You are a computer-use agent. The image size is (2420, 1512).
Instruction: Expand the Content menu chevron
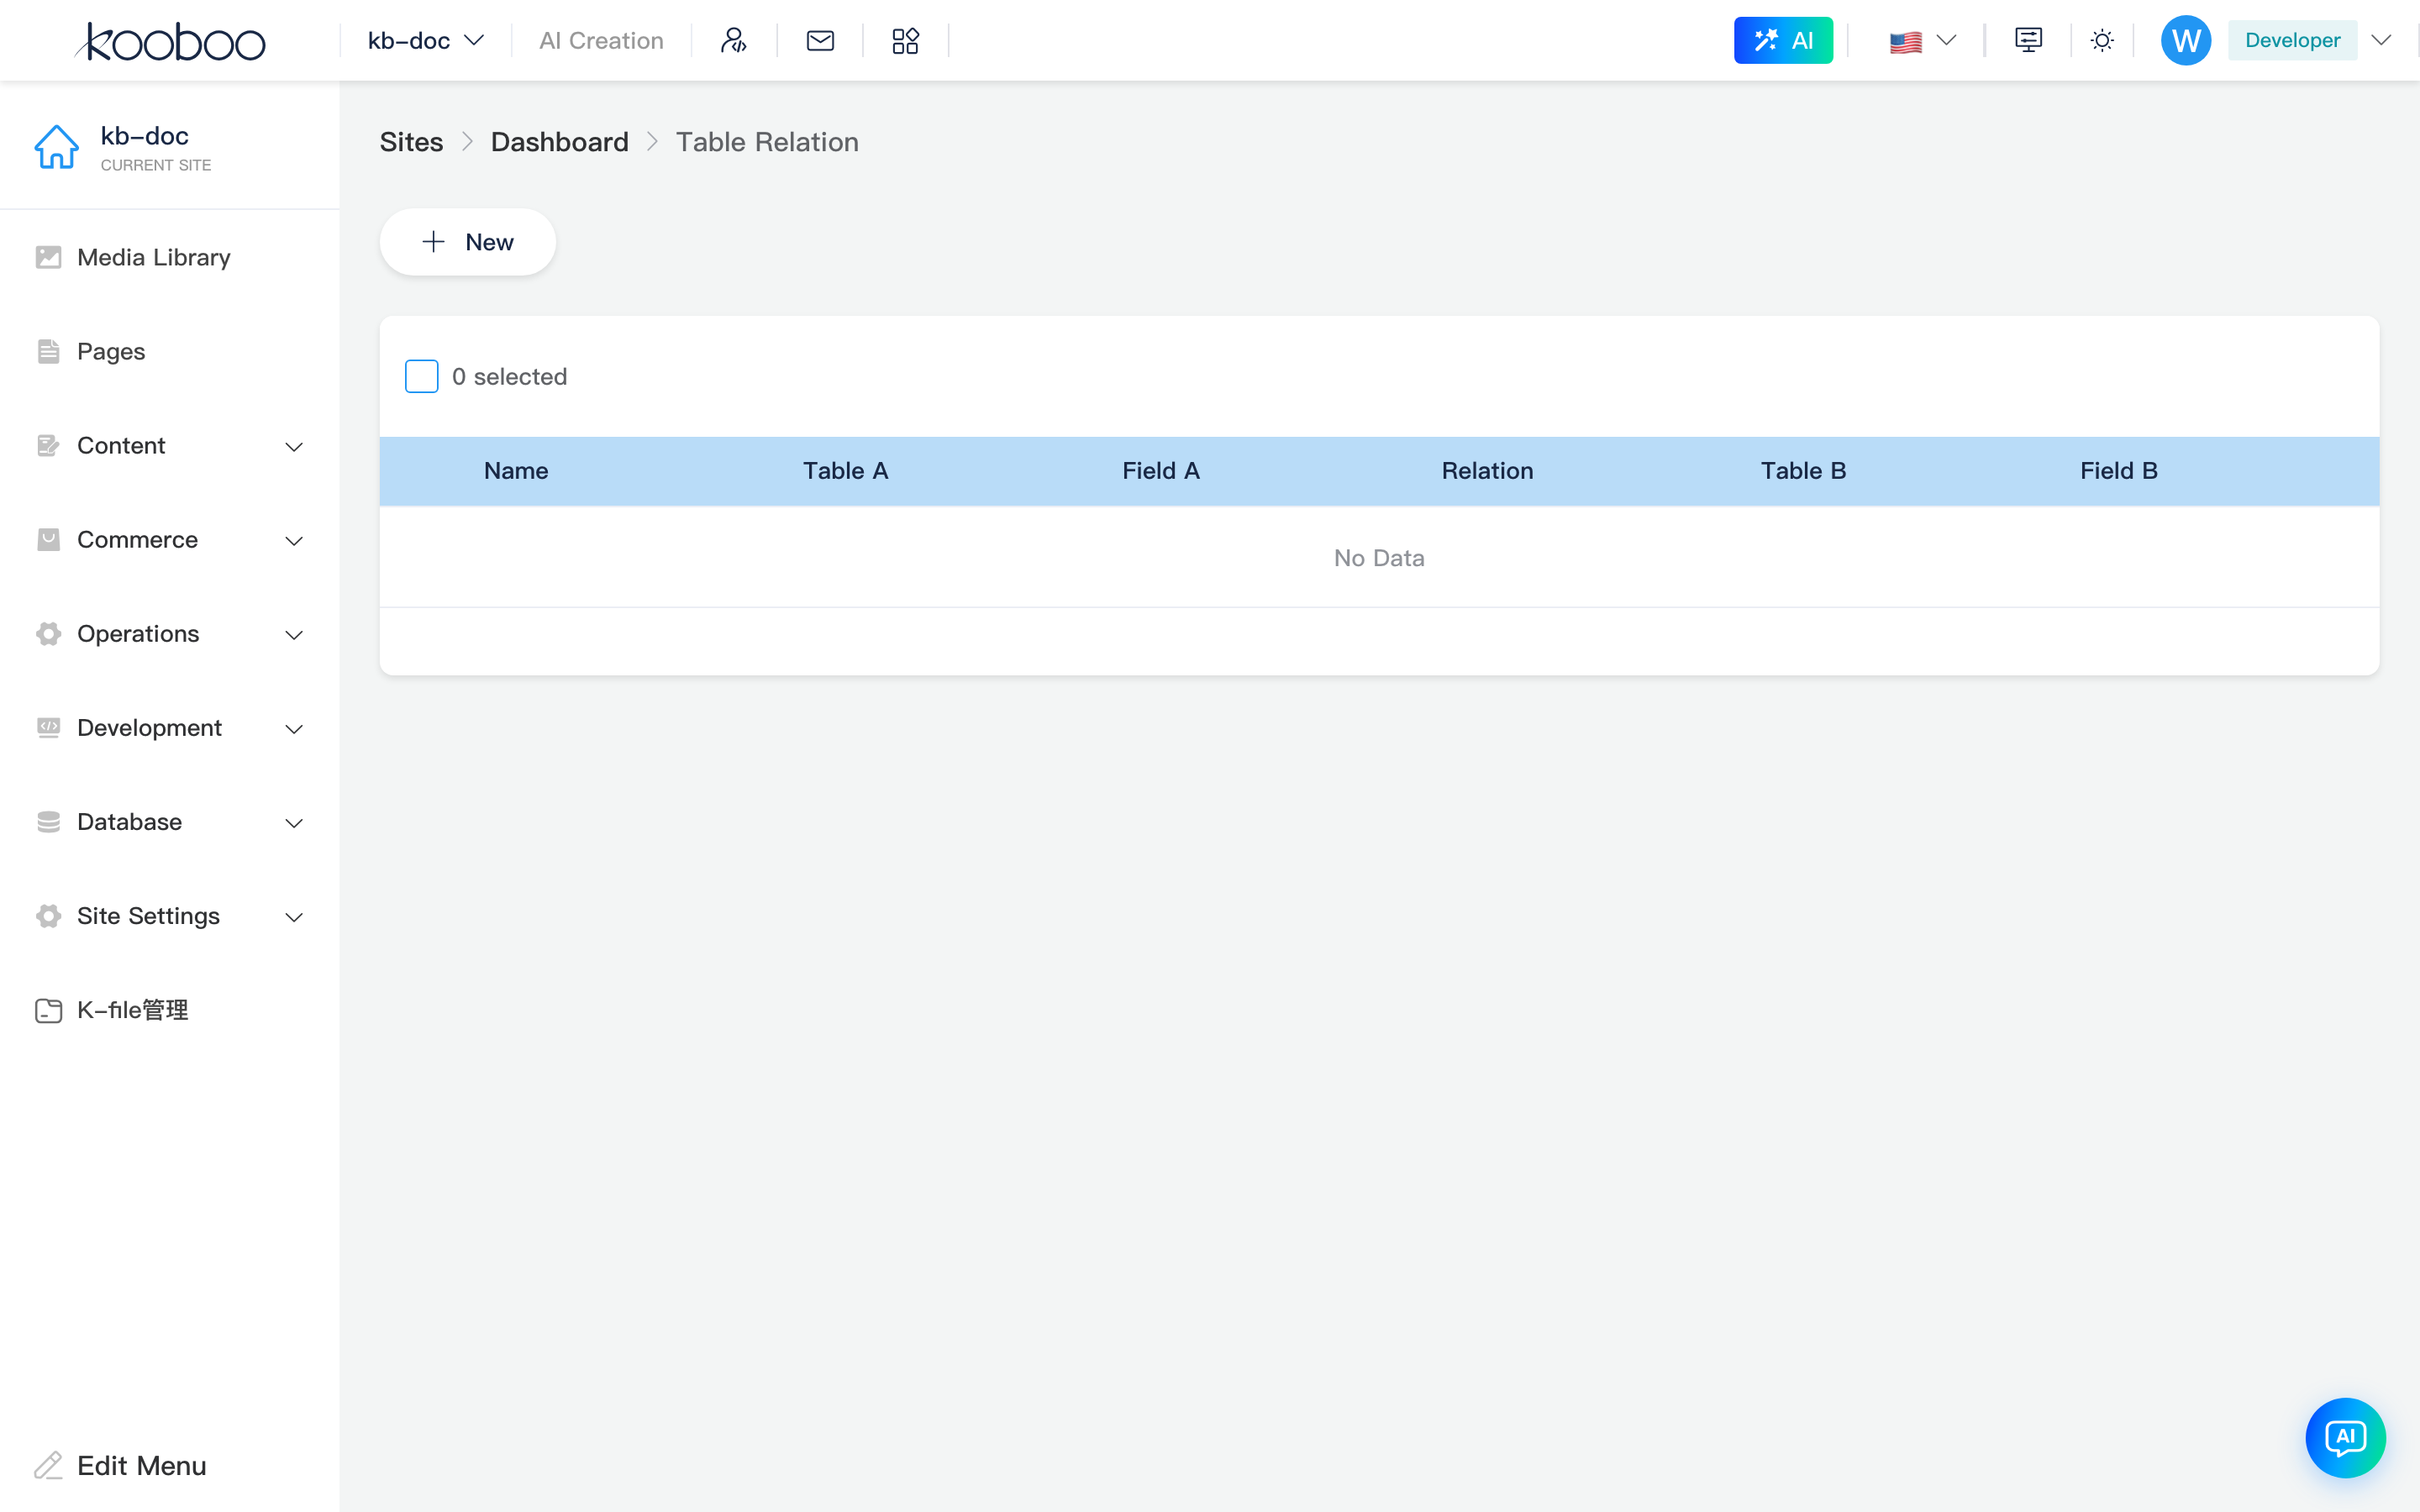pos(294,446)
